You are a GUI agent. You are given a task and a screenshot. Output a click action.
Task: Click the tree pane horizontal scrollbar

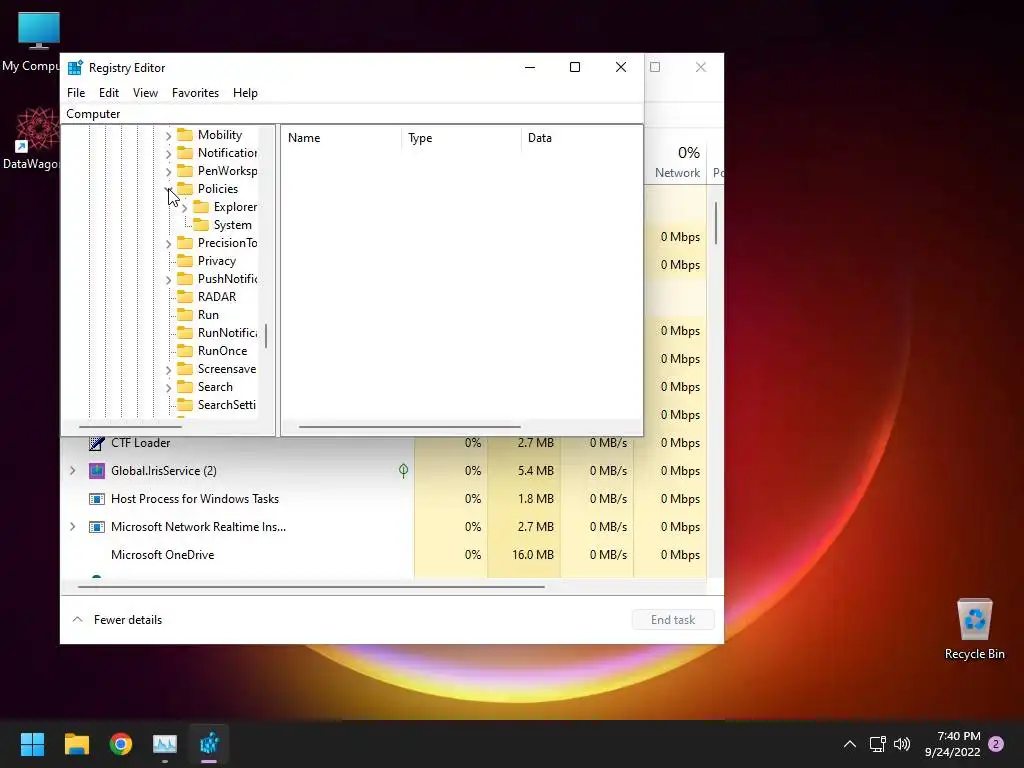(x=131, y=427)
